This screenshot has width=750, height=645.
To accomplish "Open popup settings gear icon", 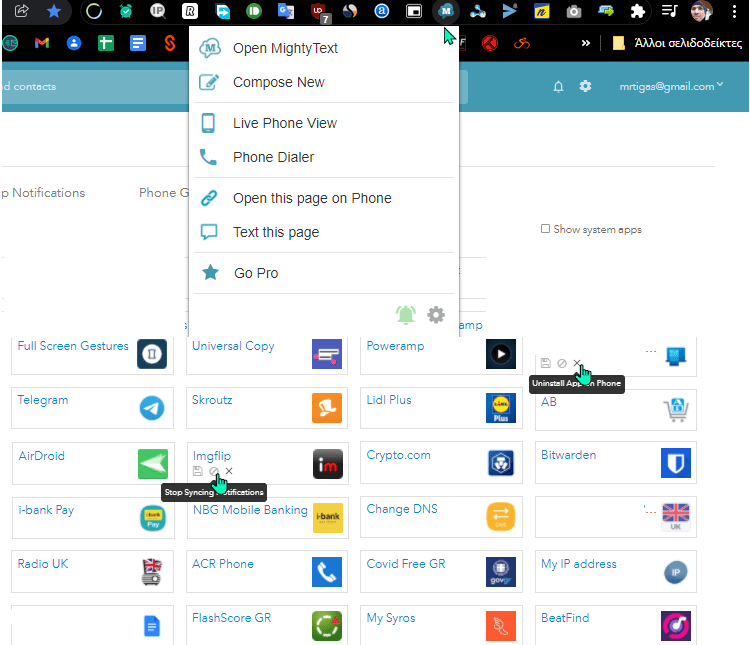I will click(x=436, y=315).
